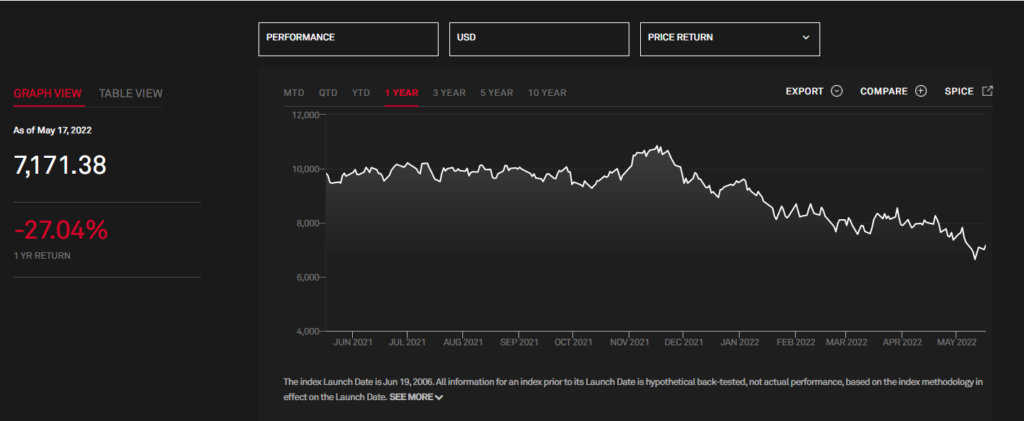Select the QTD time range
The image size is (1024, 421).
click(x=328, y=93)
